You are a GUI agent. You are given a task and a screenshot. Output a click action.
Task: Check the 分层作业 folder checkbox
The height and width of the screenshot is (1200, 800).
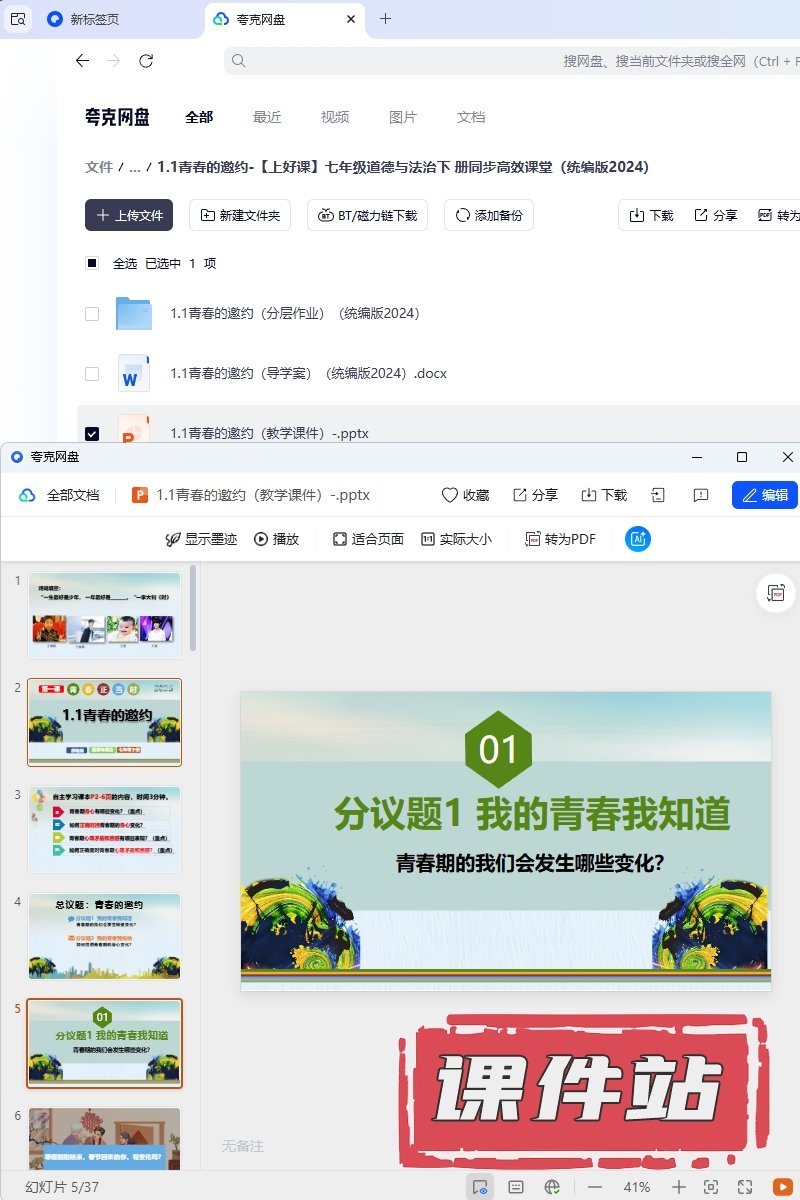[x=92, y=314]
